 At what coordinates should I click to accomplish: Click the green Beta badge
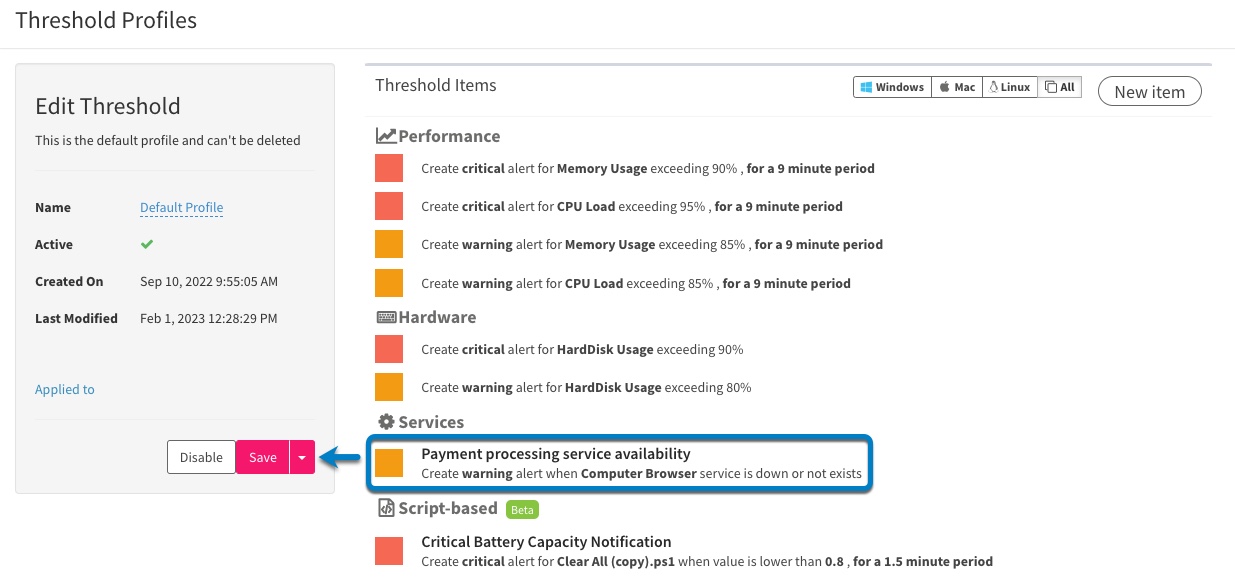(x=523, y=510)
